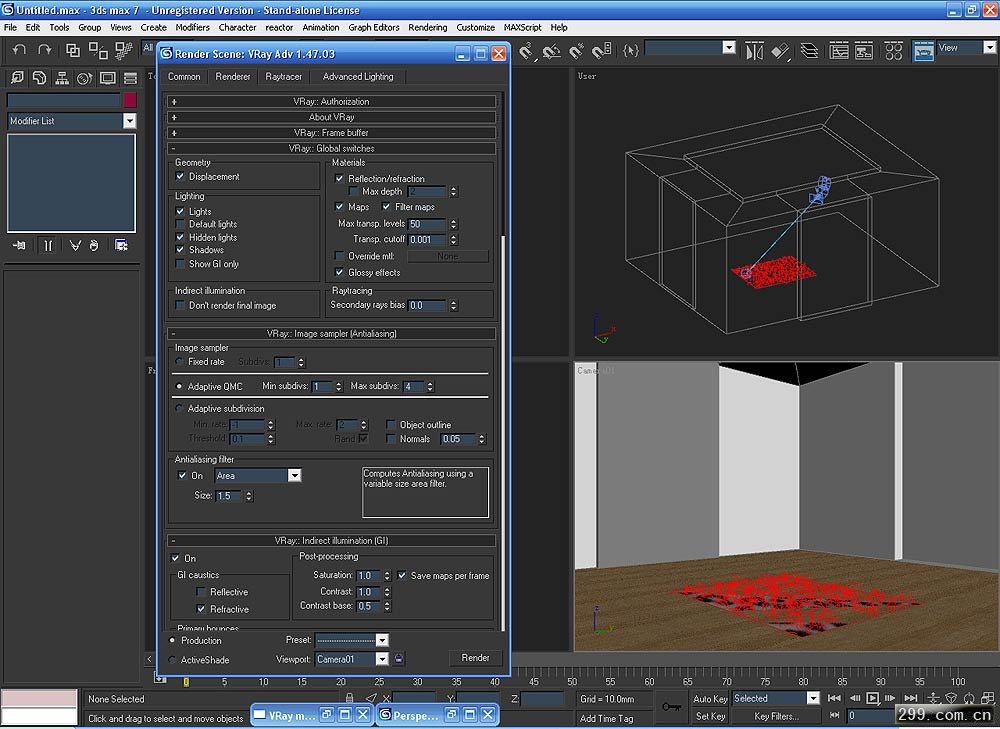The image size is (1000, 729).
Task: Enable the Show GI only checkbox
Action: click(180, 263)
